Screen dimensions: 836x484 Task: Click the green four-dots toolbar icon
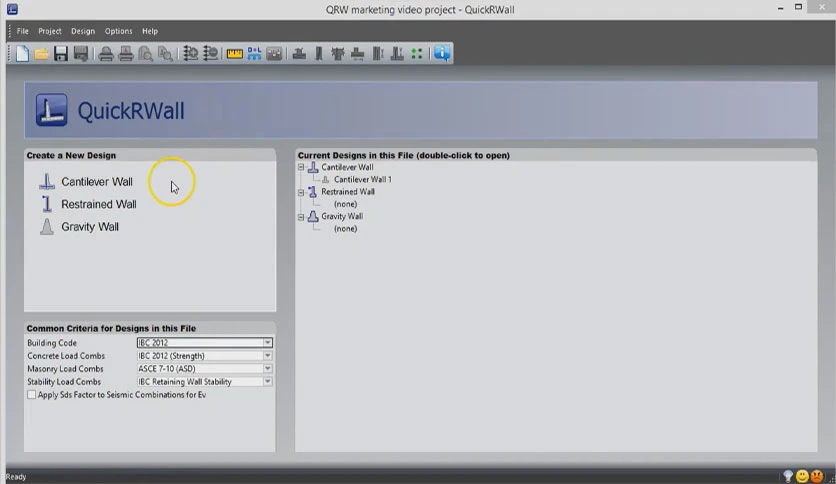pyautogui.click(x=417, y=53)
